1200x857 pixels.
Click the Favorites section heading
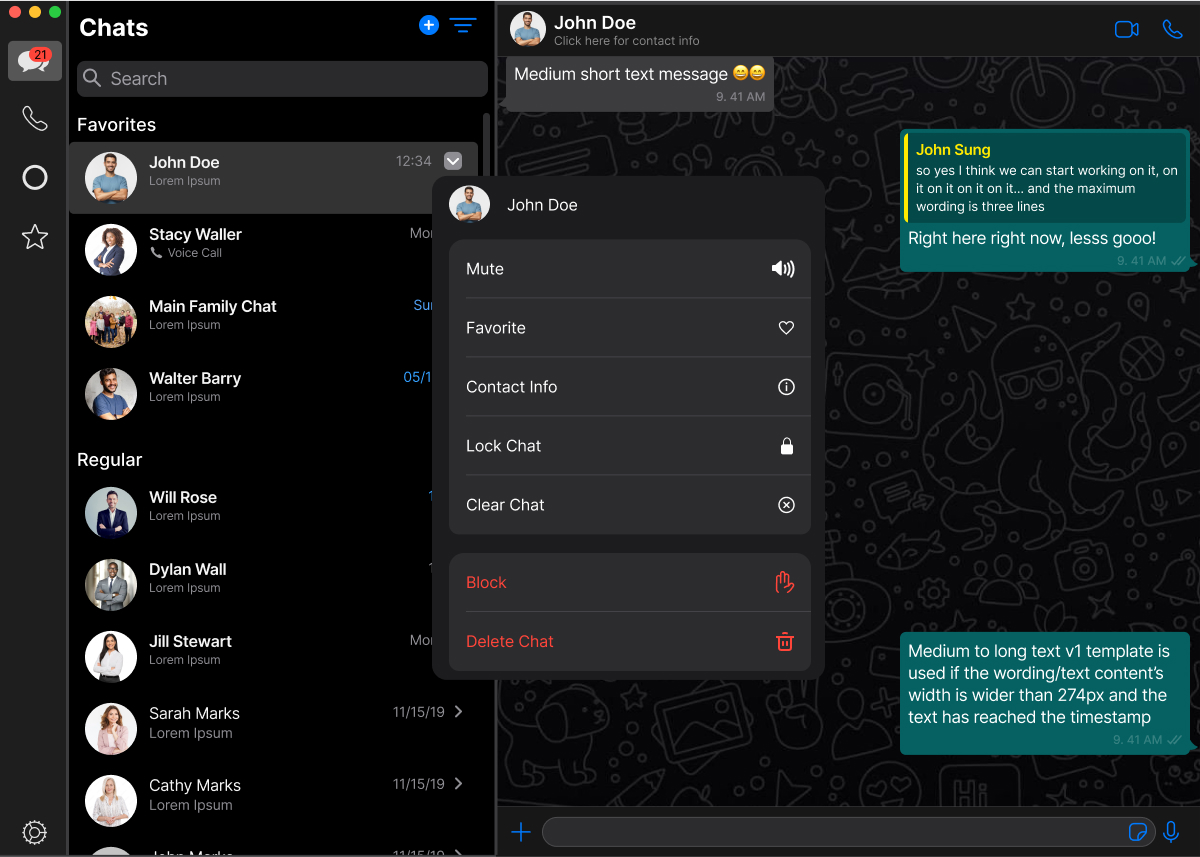(x=117, y=125)
